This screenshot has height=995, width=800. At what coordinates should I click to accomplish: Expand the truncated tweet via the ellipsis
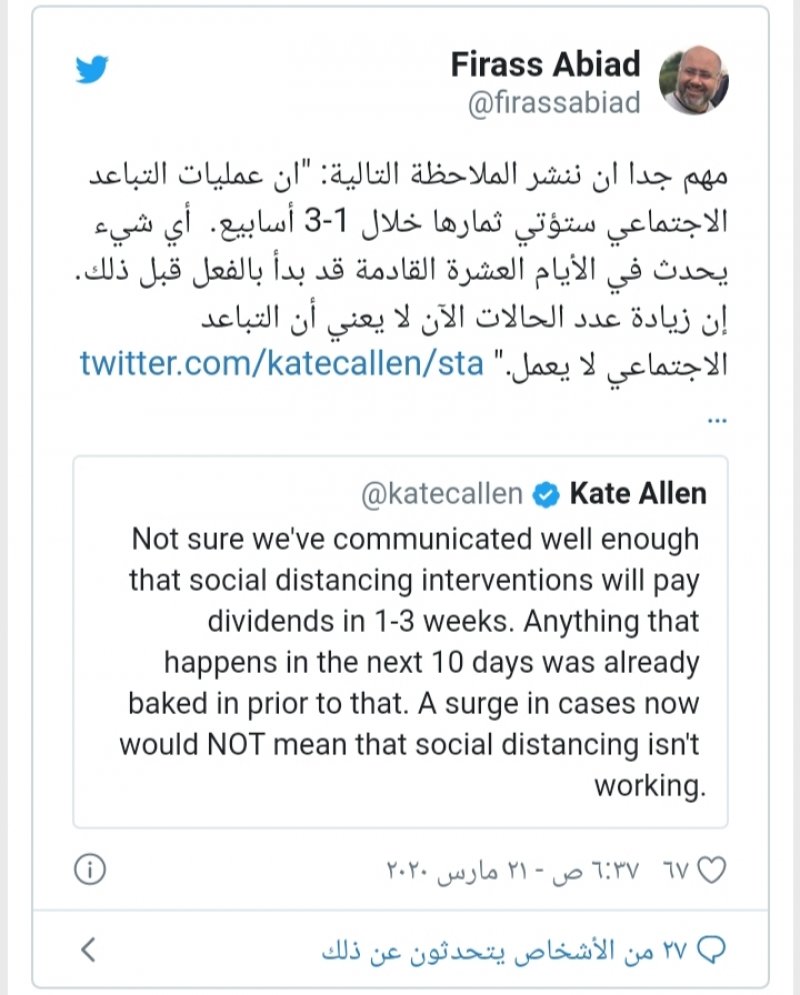coord(715,419)
